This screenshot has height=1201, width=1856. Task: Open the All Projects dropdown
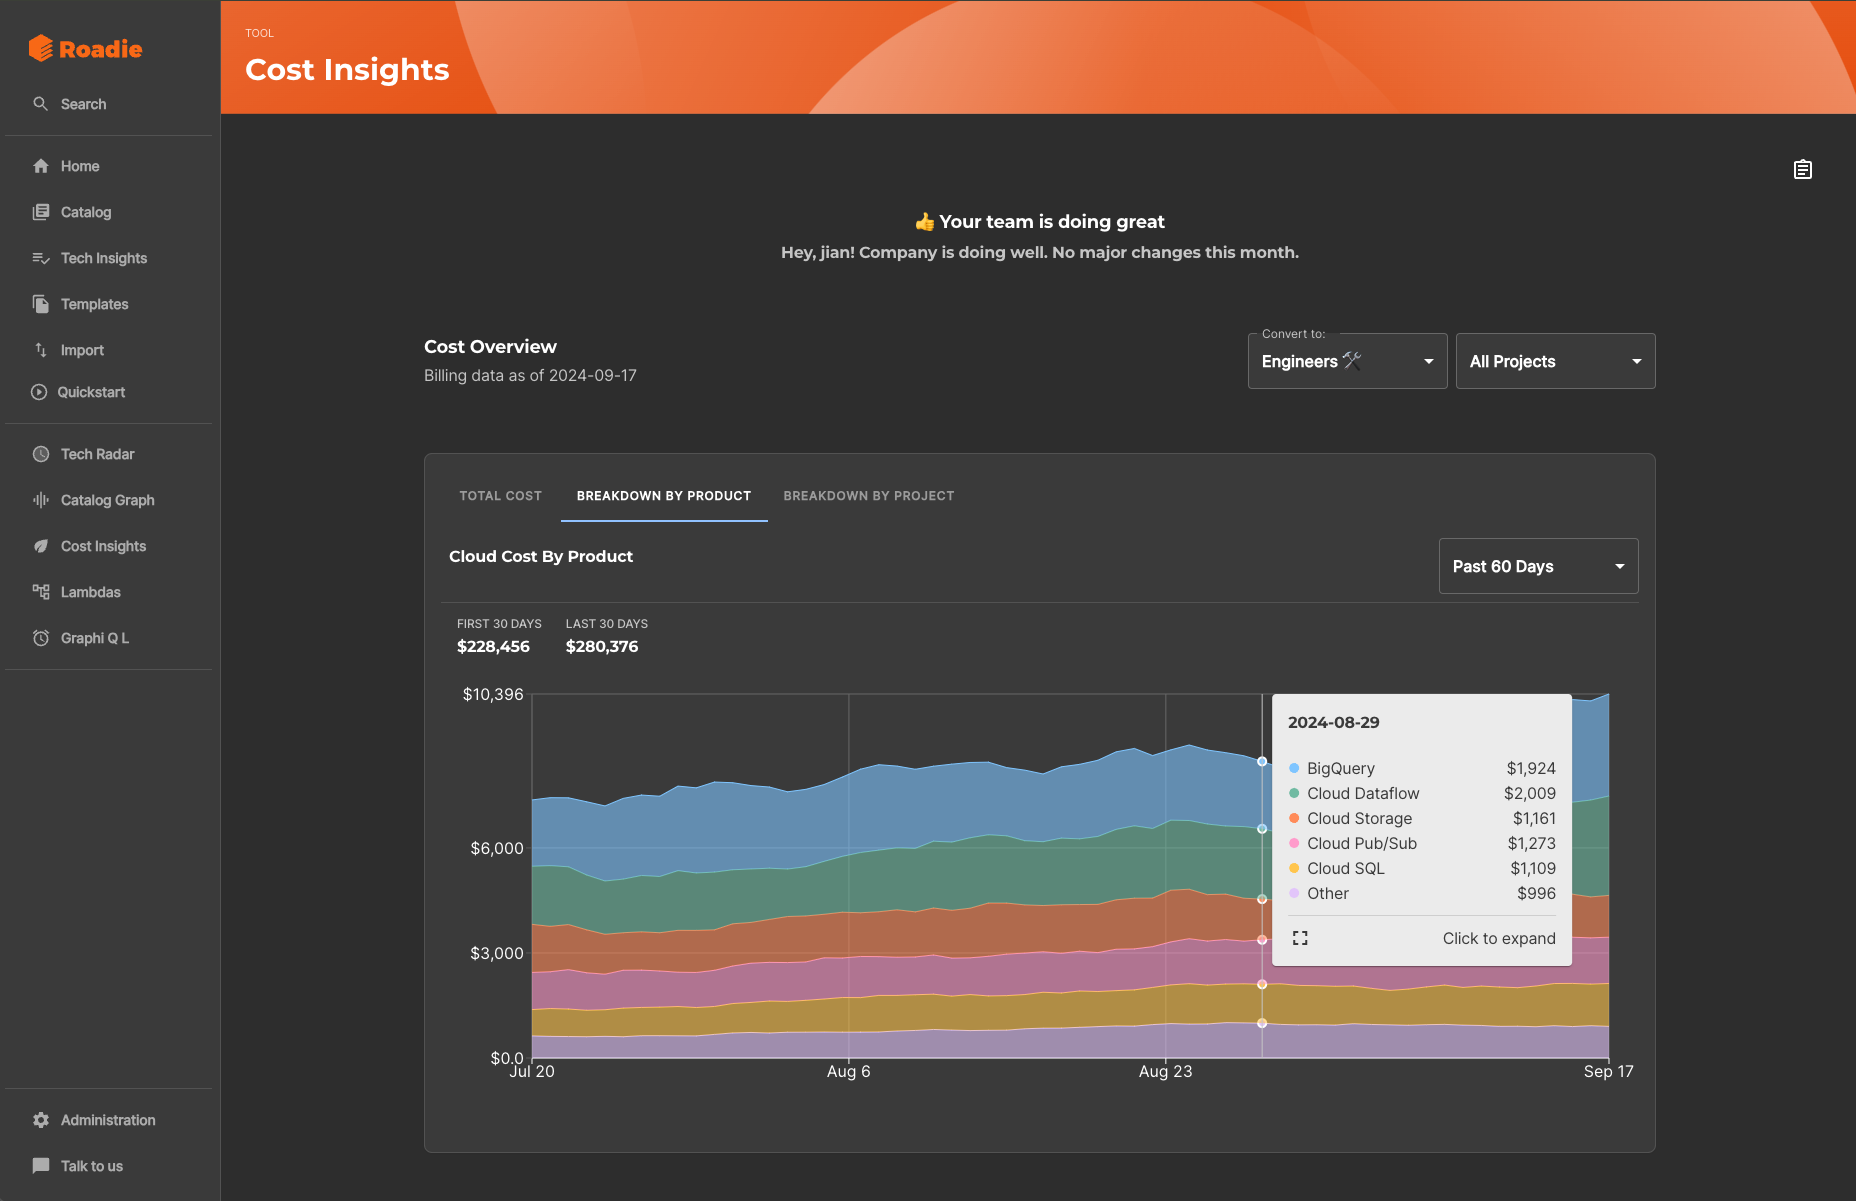(x=1555, y=361)
